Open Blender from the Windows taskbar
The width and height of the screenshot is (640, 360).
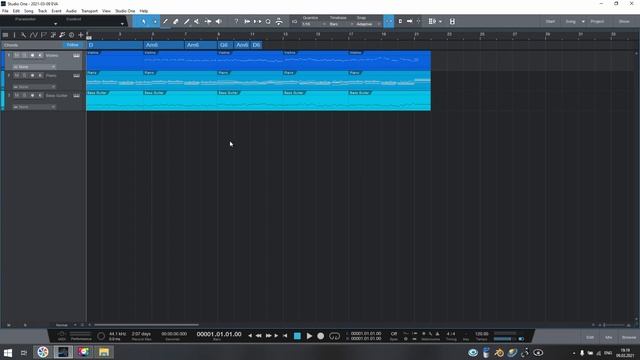click(499, 352)
